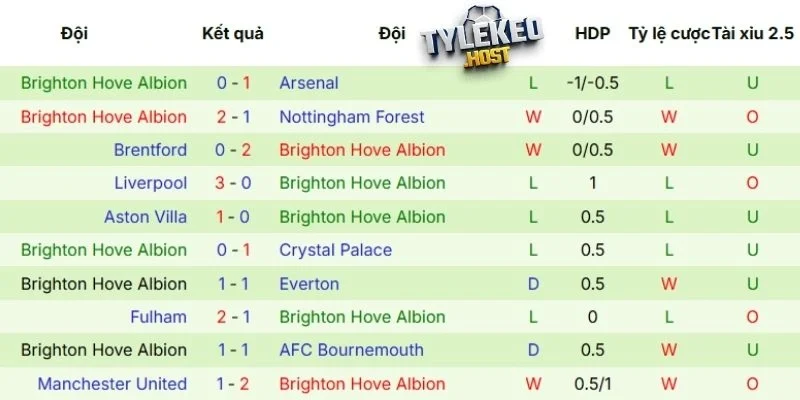This screenshot has width=800, height=400.
Task: Select Crystal Palace in the opponent column
Action: pyautogui.click(x=336, y=250)
